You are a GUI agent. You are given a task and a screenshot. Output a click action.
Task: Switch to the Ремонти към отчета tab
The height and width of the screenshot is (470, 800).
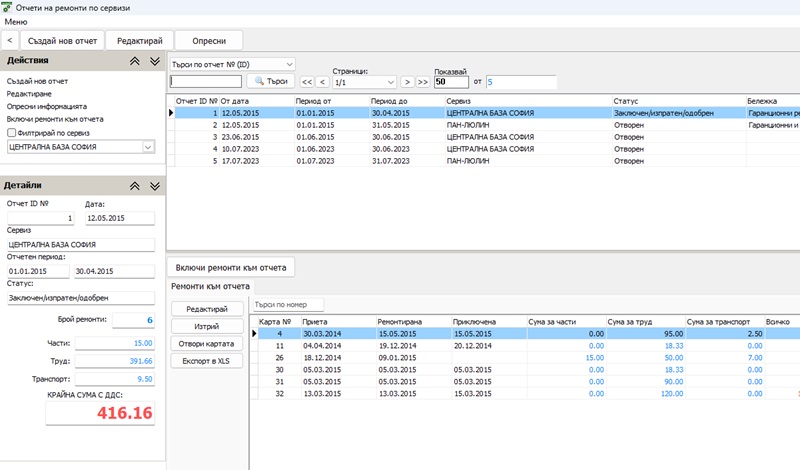click(x=210, y=286)
